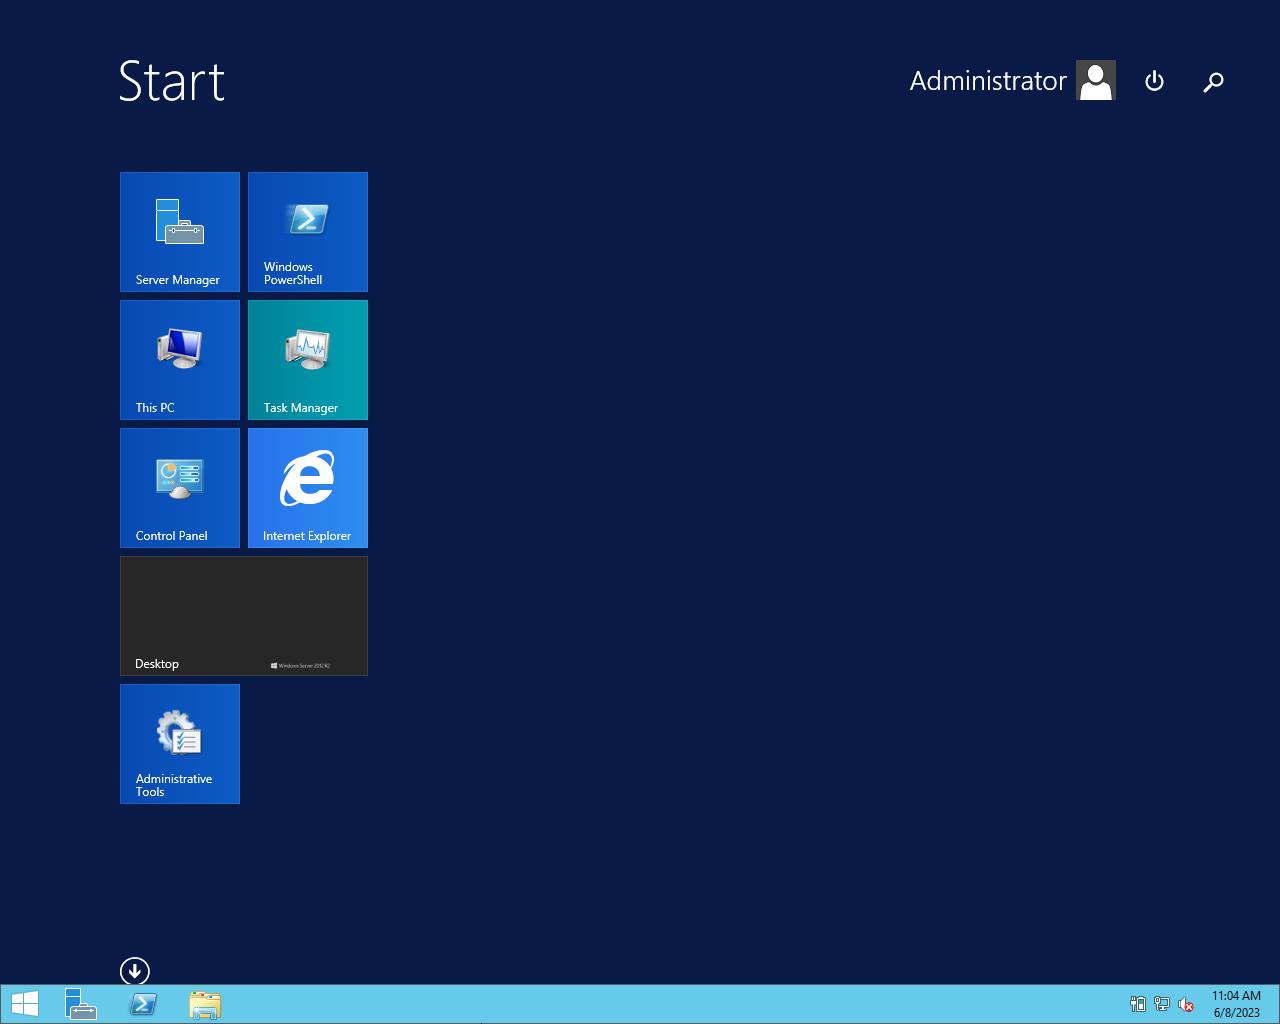The width and height of the screenshot is (1280, 1024).
Task: Click the network icon in the system tray
Action: (x=1162, y=1004)
